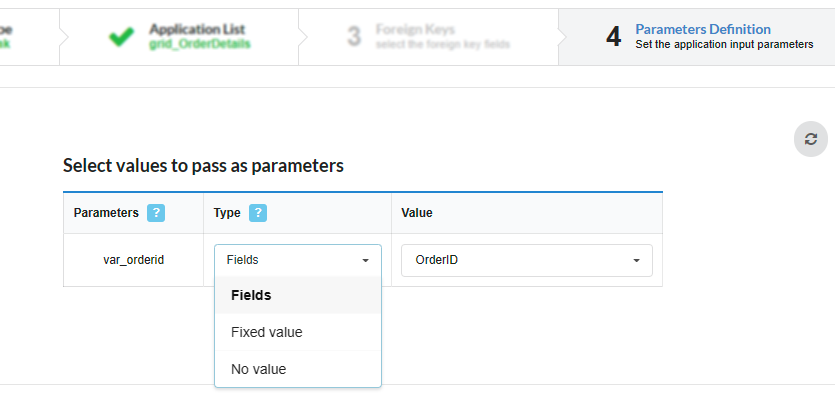The width and height of the screenshot is (835, 401).
Task: Click the caret arrow in the Type dropdown
Action: pyautogui.click(x=365, y=260)
